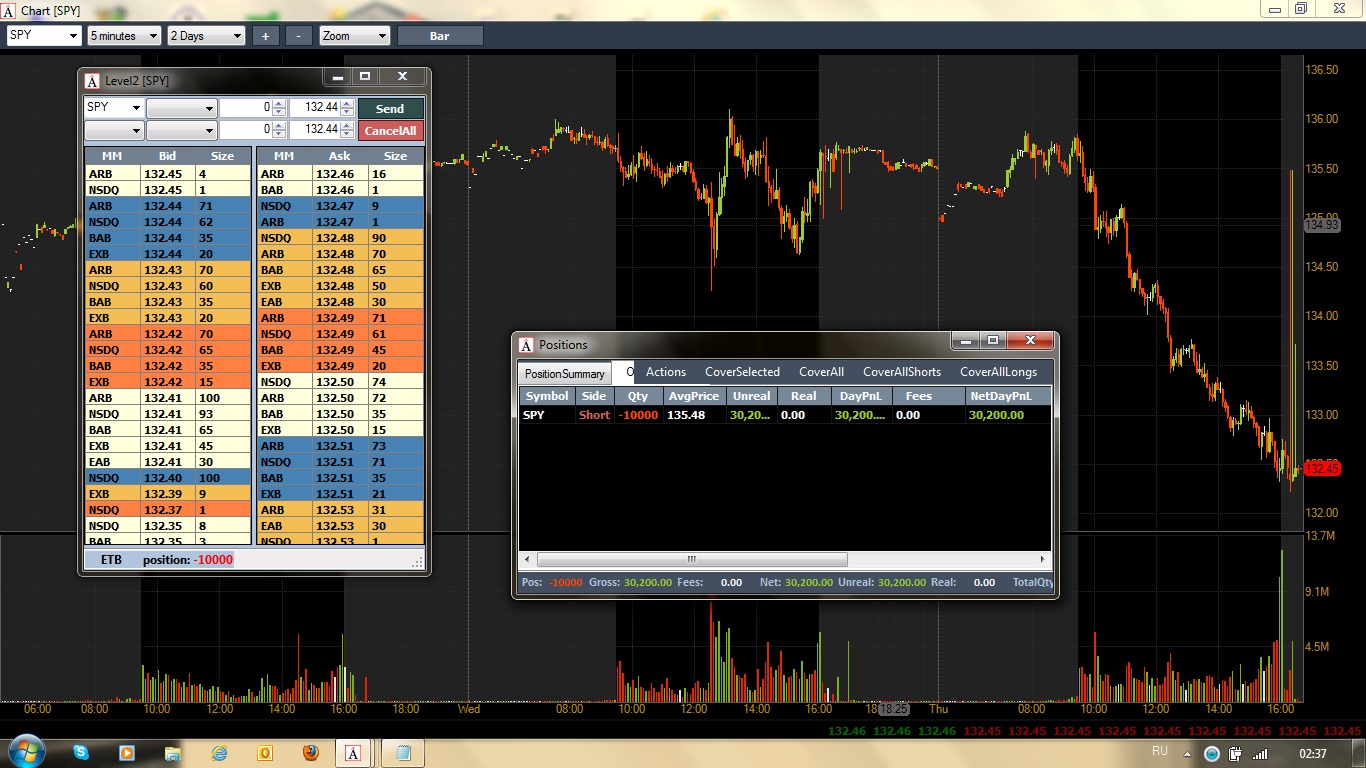The height and width of the screenshot is (768, 1366).
Task: Click CoverSelected in Positions toolbar
Action: (x=742, y=372)
